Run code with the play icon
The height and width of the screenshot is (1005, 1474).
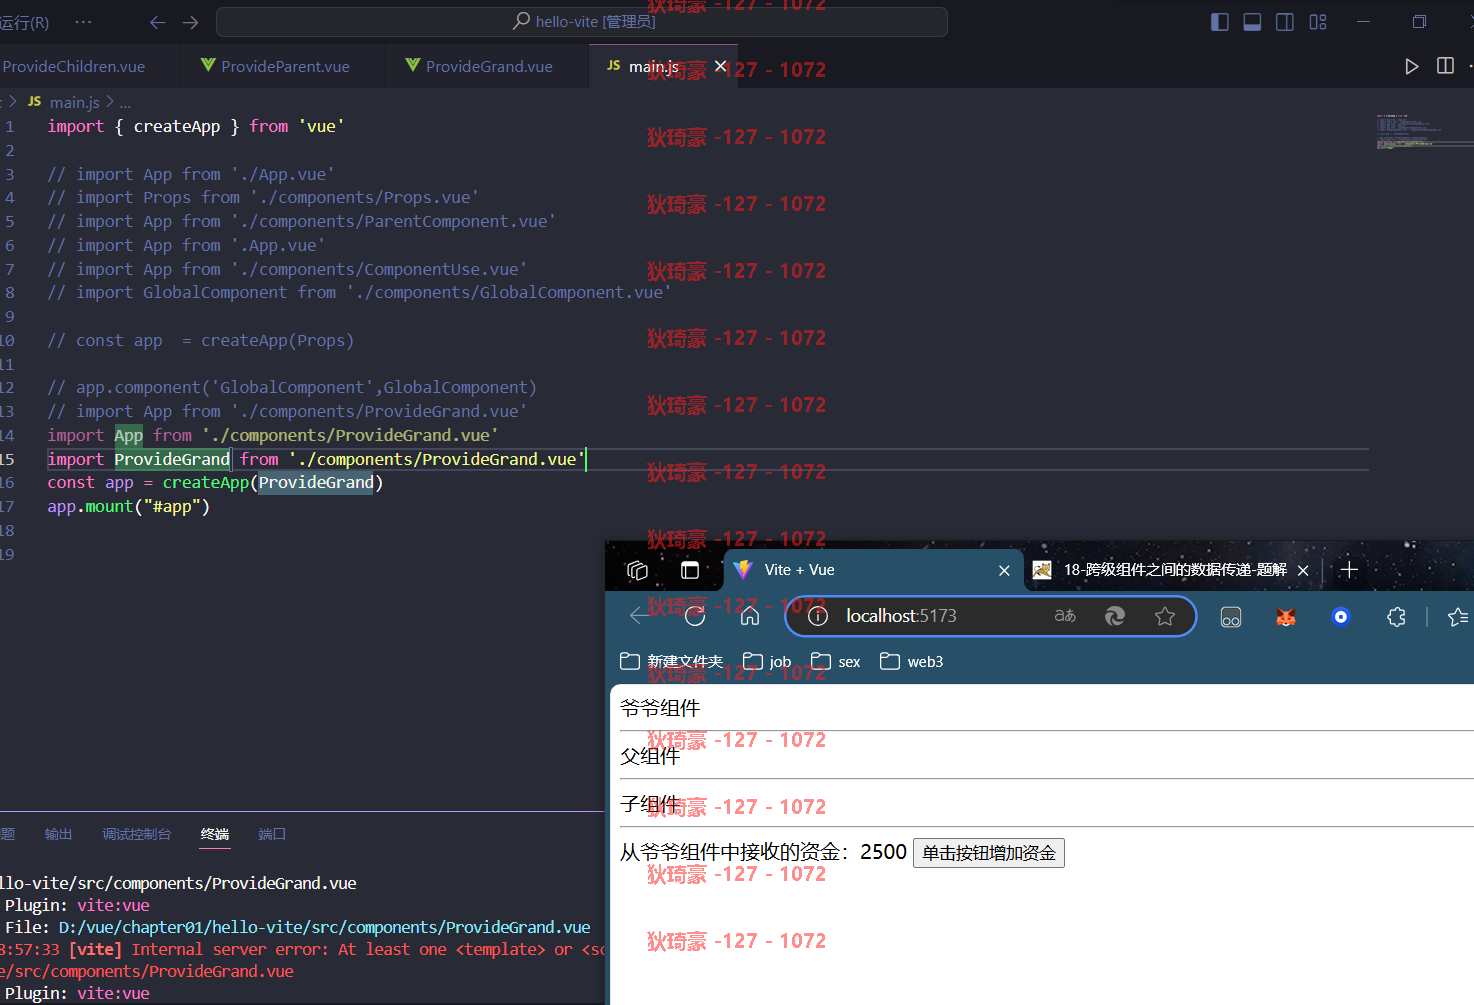tap(1411, 66)
